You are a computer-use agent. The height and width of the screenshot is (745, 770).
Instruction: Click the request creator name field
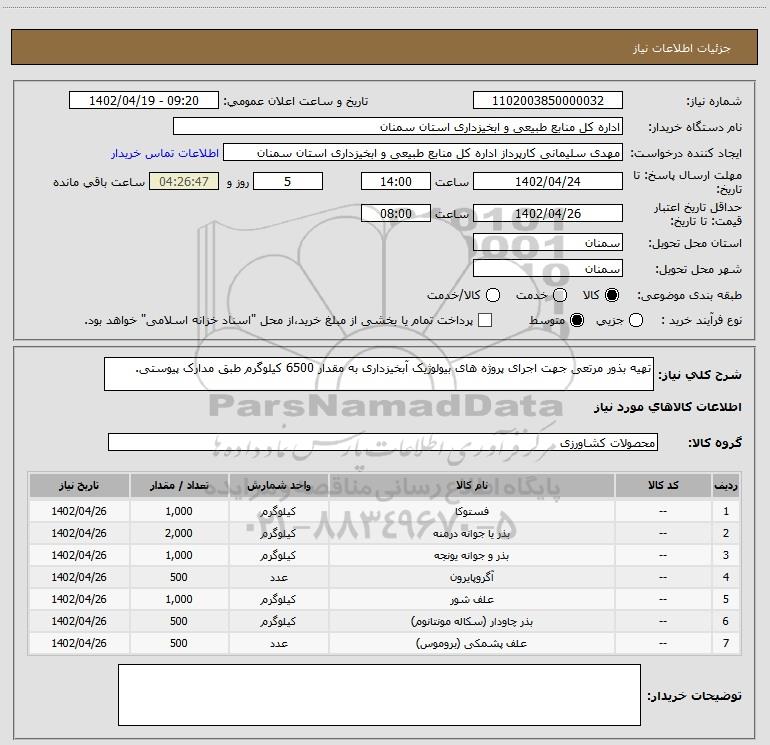tap(423, 153)
